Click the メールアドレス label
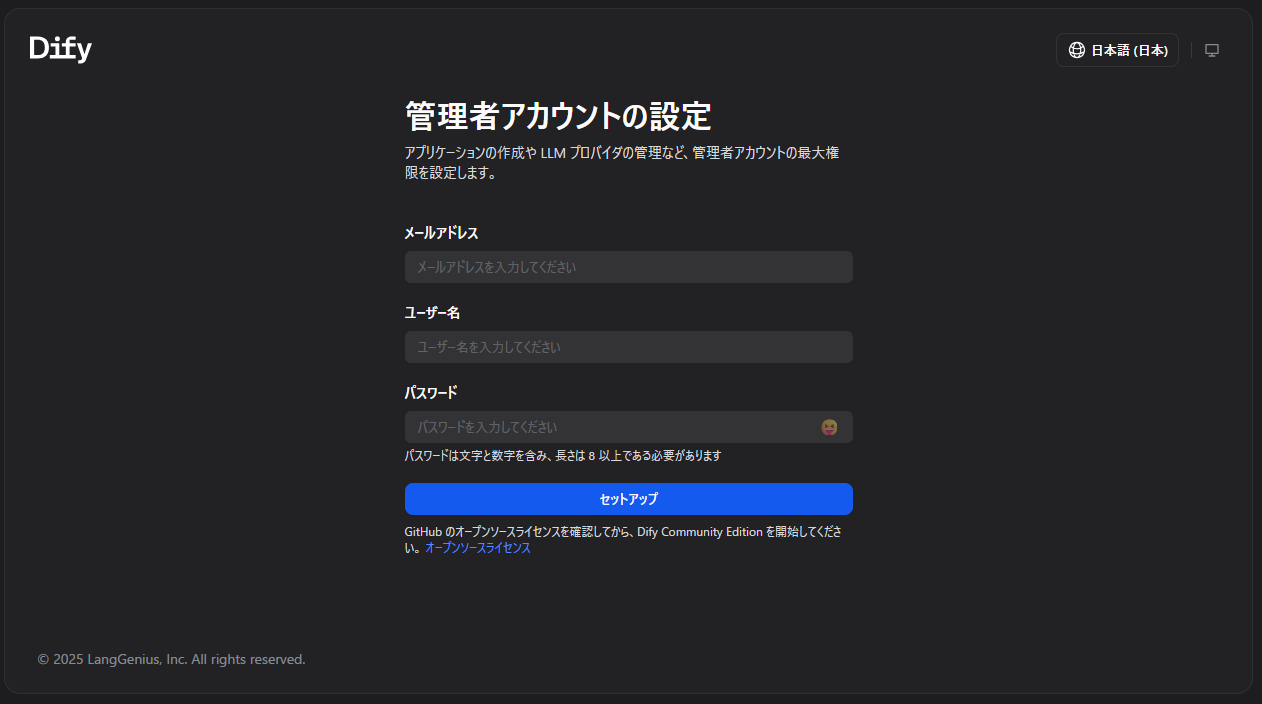 pos(441,233)
